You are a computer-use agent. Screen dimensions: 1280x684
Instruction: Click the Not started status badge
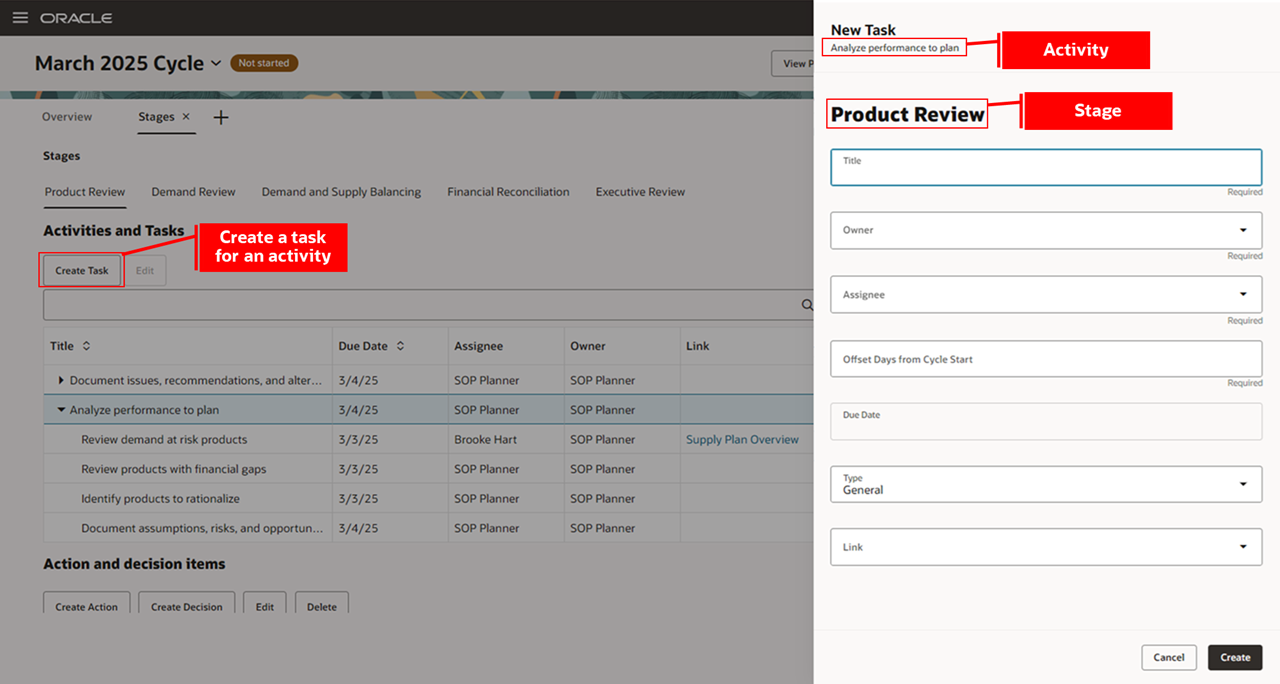click(x=264, y=63)
